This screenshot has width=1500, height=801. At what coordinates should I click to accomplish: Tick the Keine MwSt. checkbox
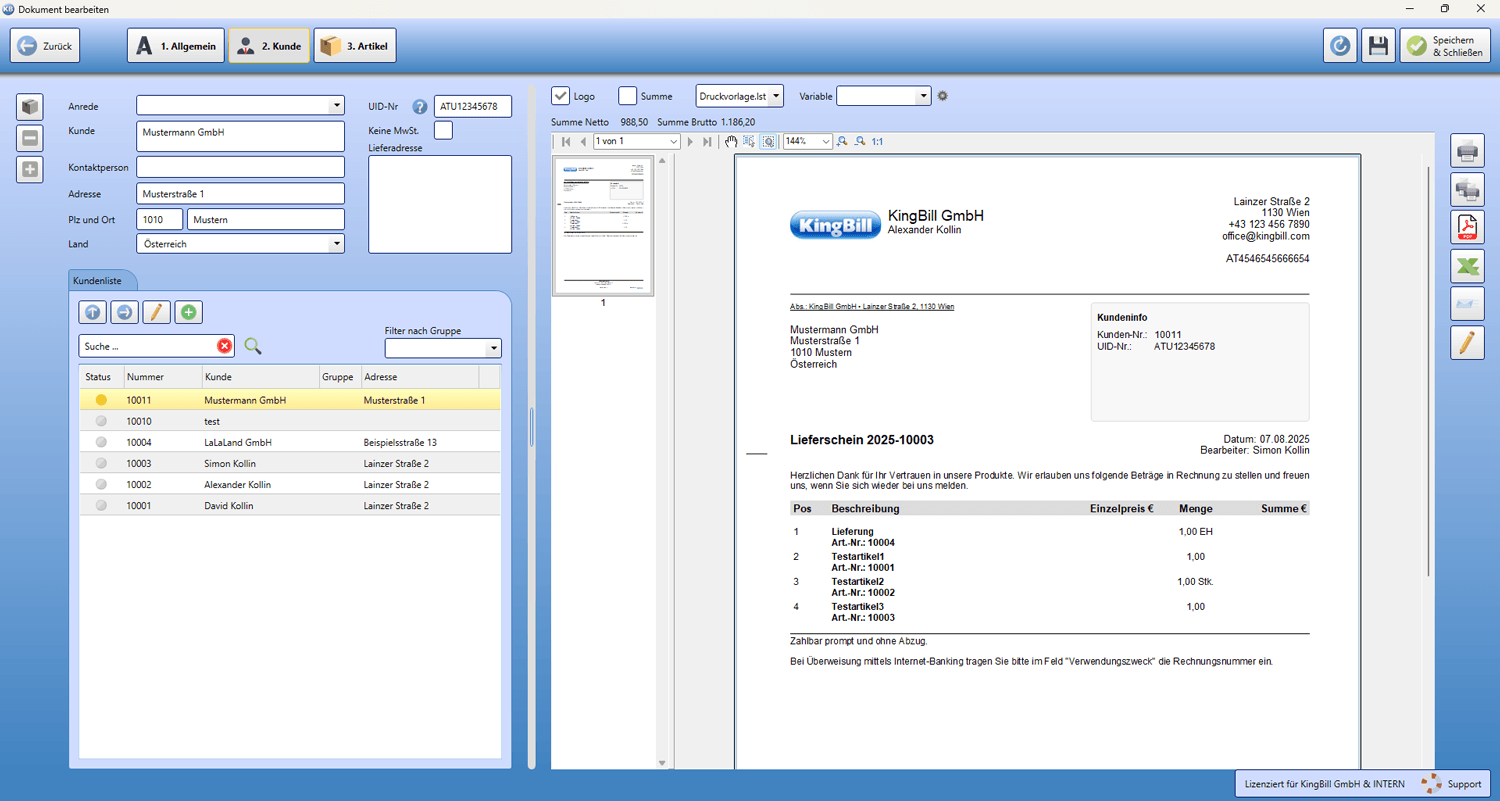443,130
